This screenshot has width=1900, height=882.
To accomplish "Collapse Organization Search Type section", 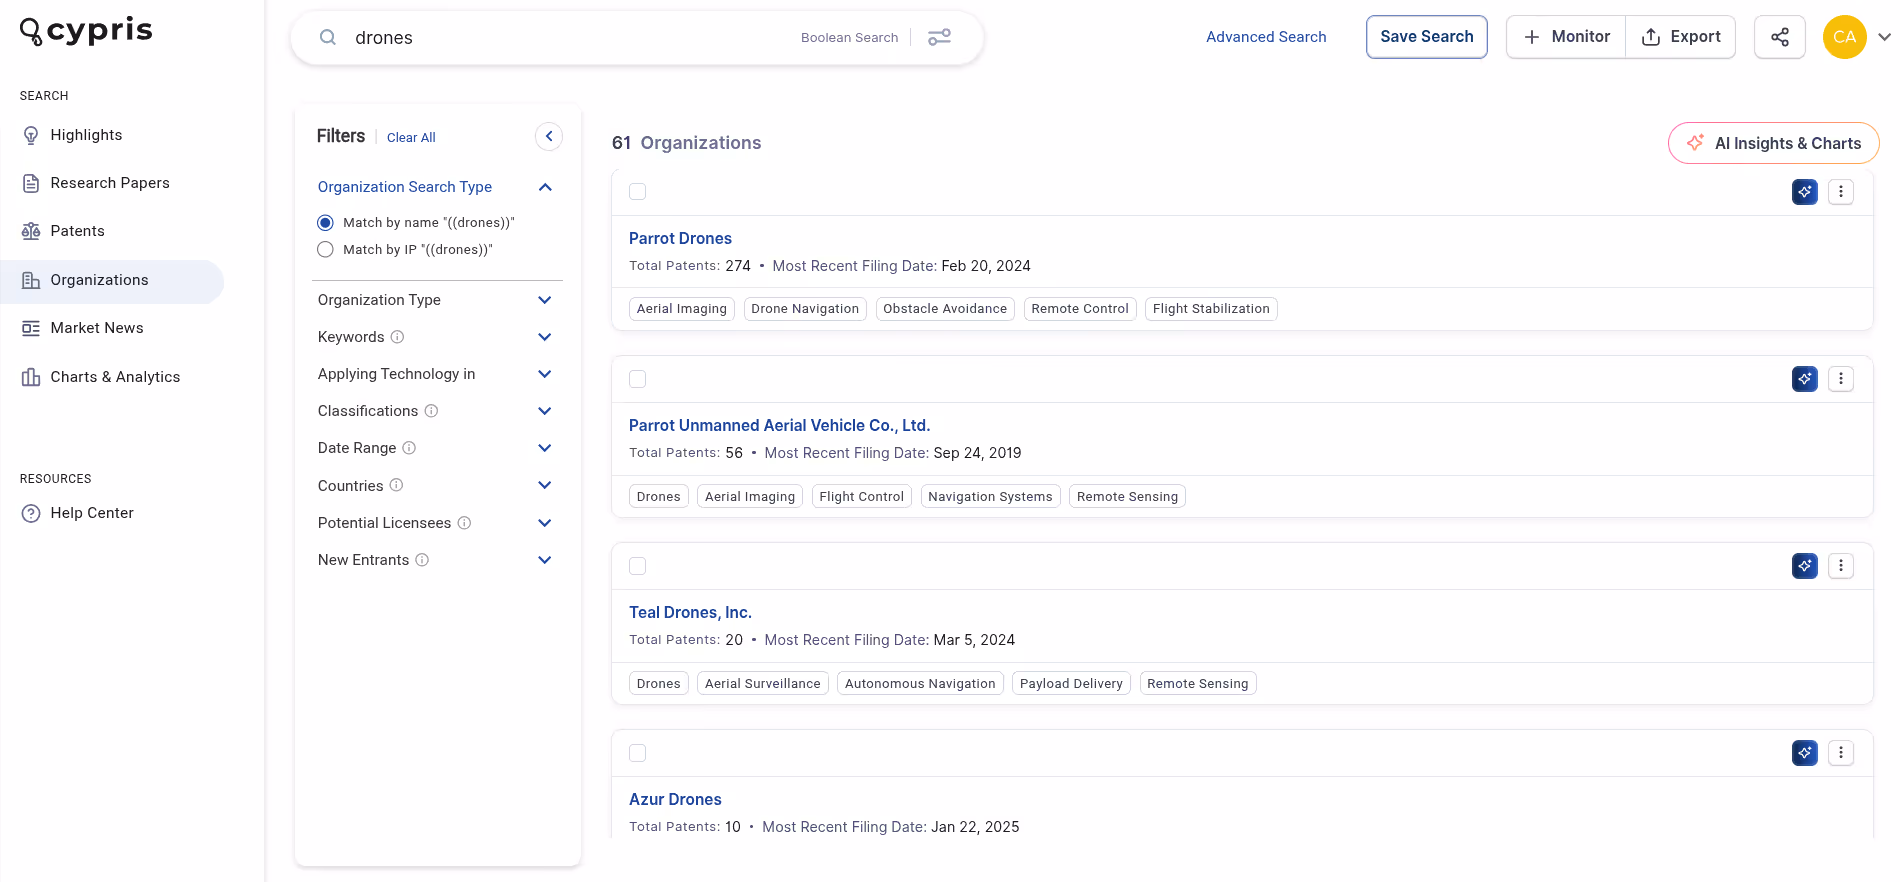I will 545,187.
